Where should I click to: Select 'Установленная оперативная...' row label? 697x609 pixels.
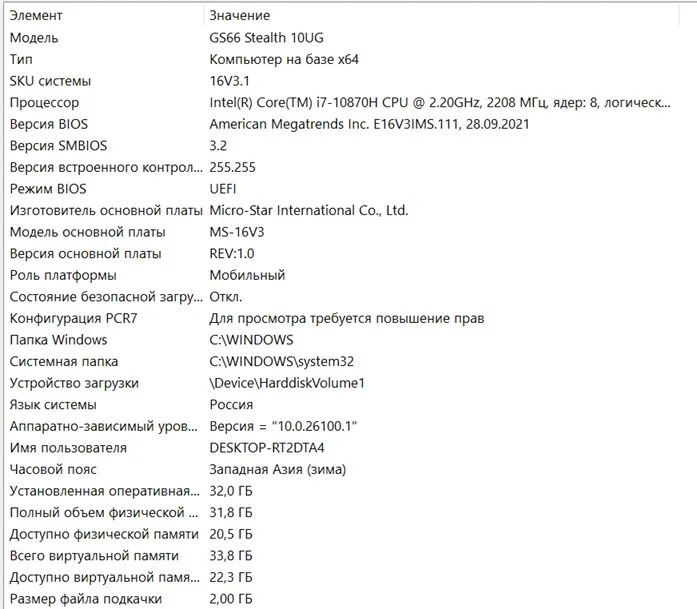[105, 491]
